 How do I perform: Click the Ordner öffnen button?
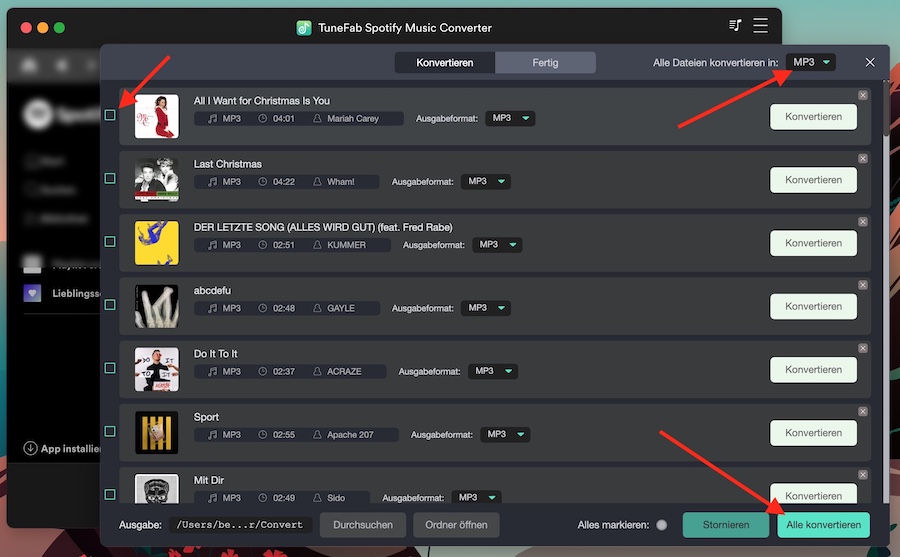[456, 525]
